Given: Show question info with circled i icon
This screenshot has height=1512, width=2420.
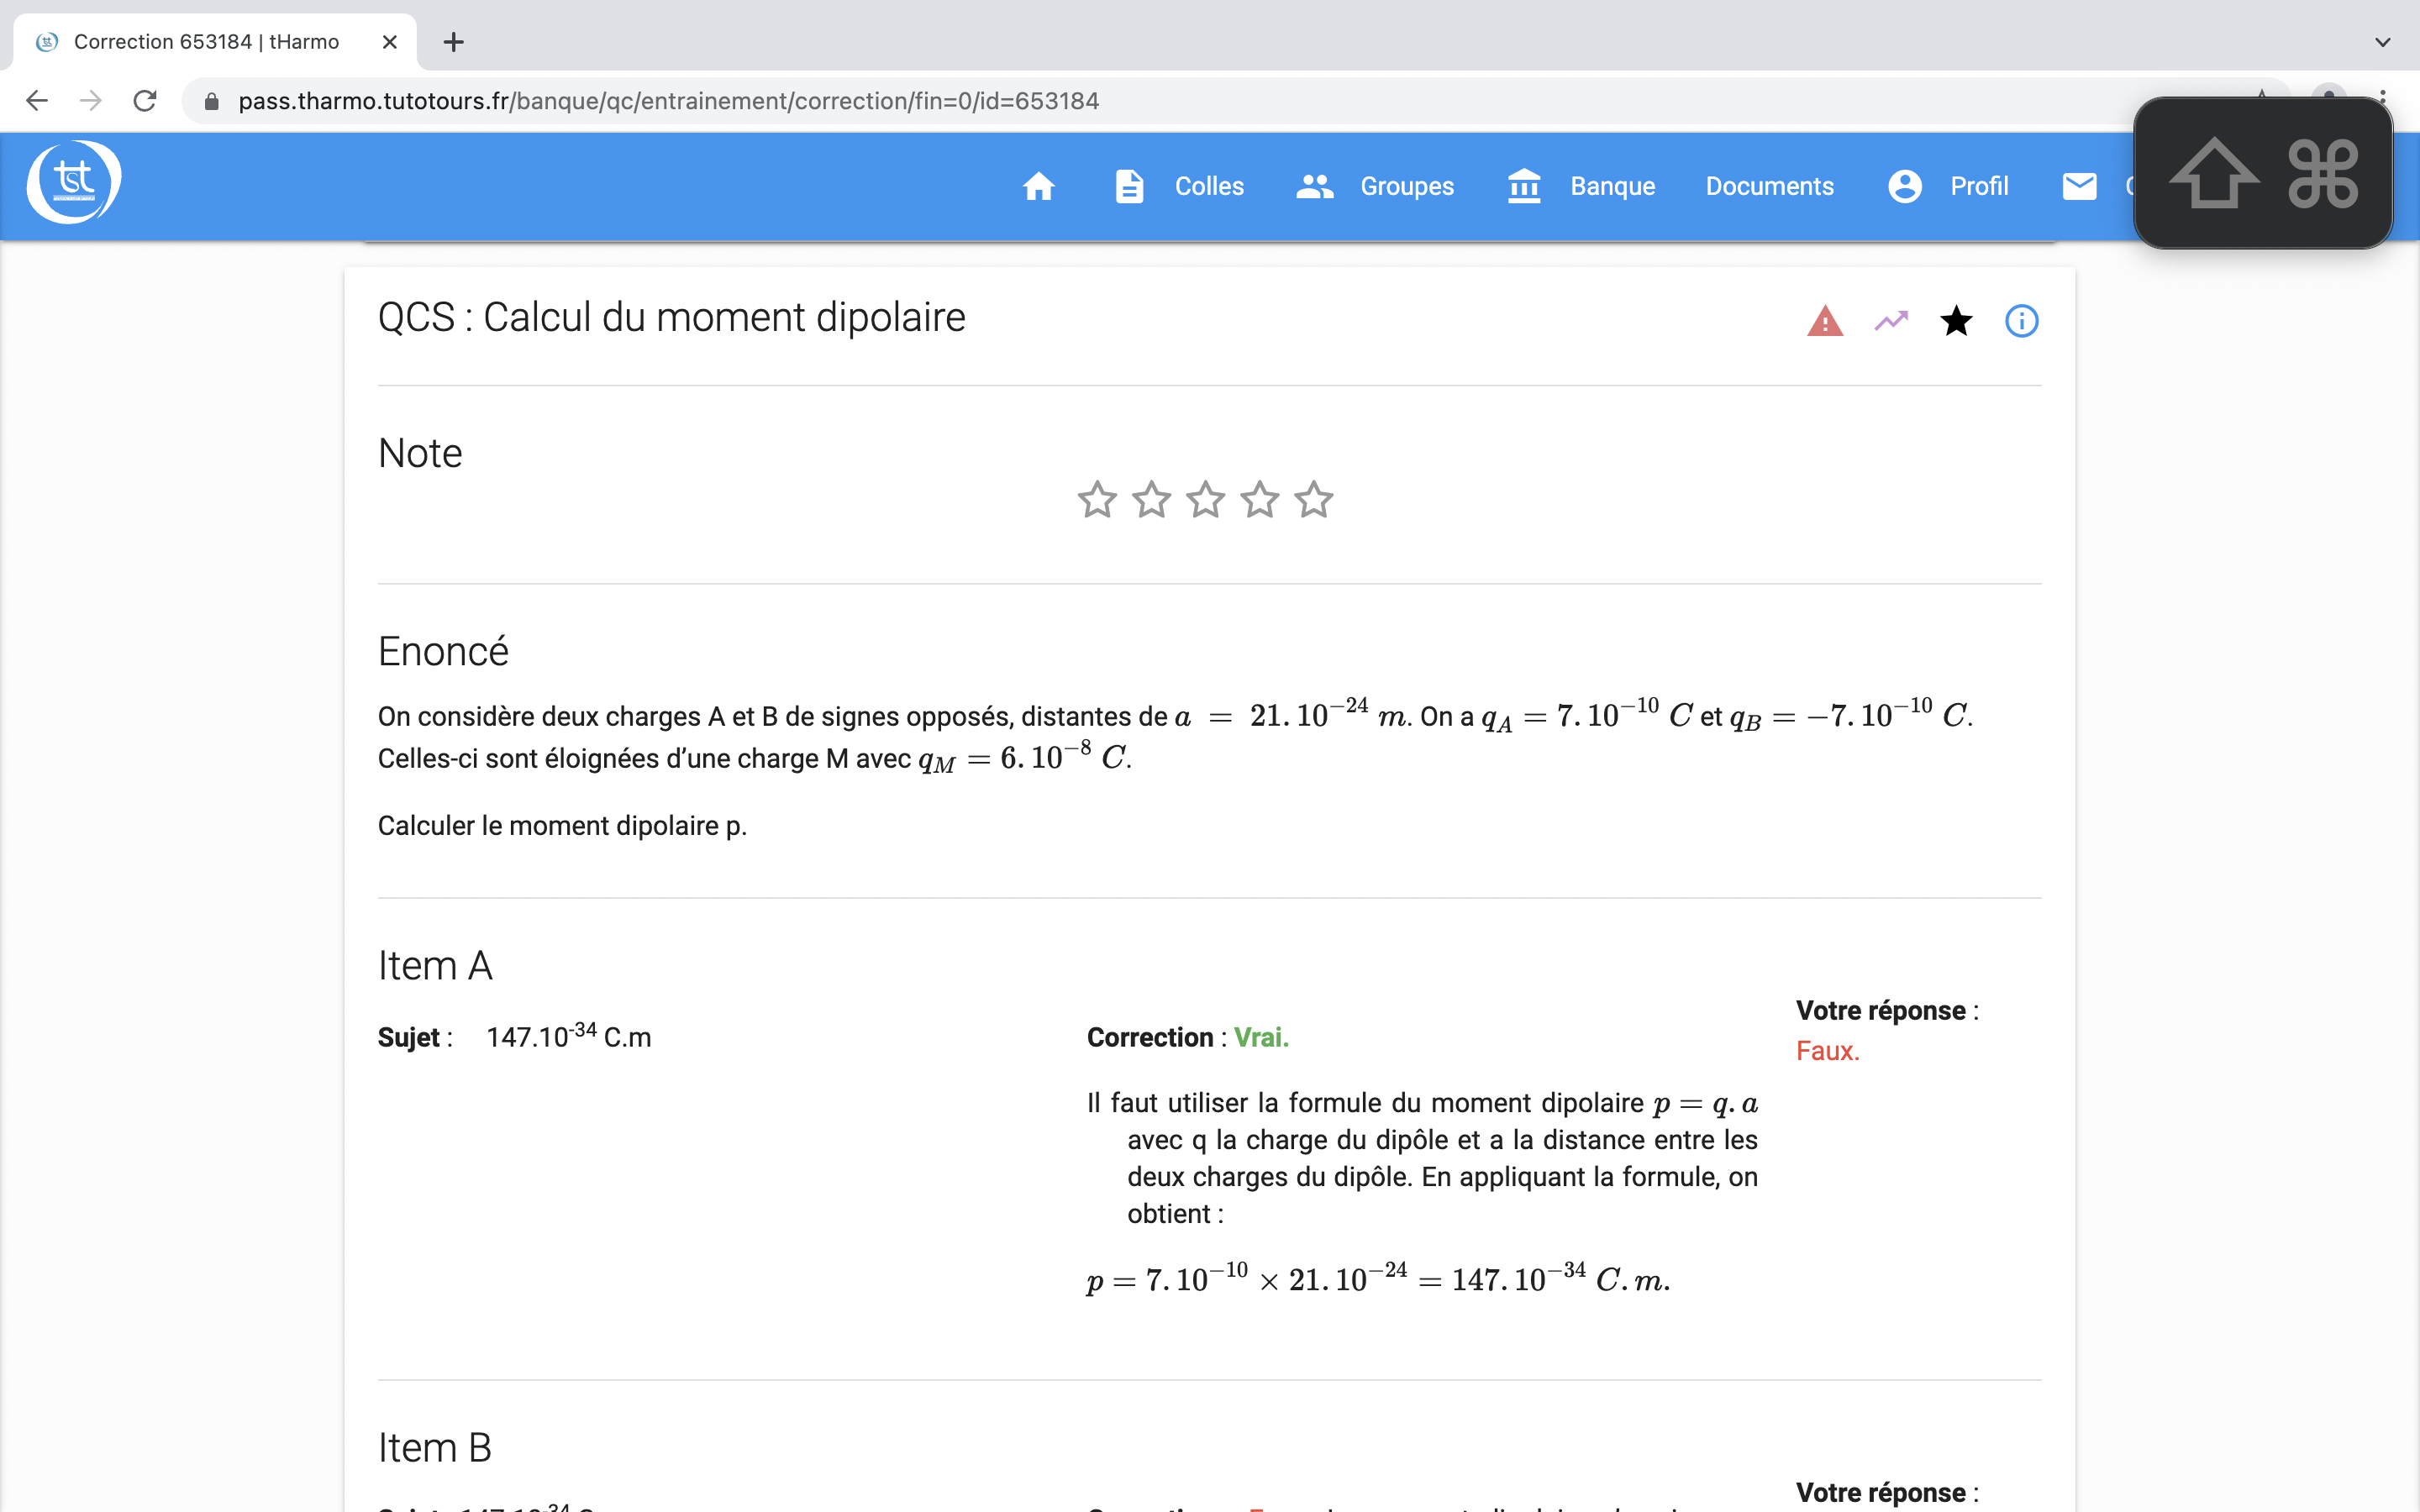Looking at the screenshot, I should (x=2021, y=321).
